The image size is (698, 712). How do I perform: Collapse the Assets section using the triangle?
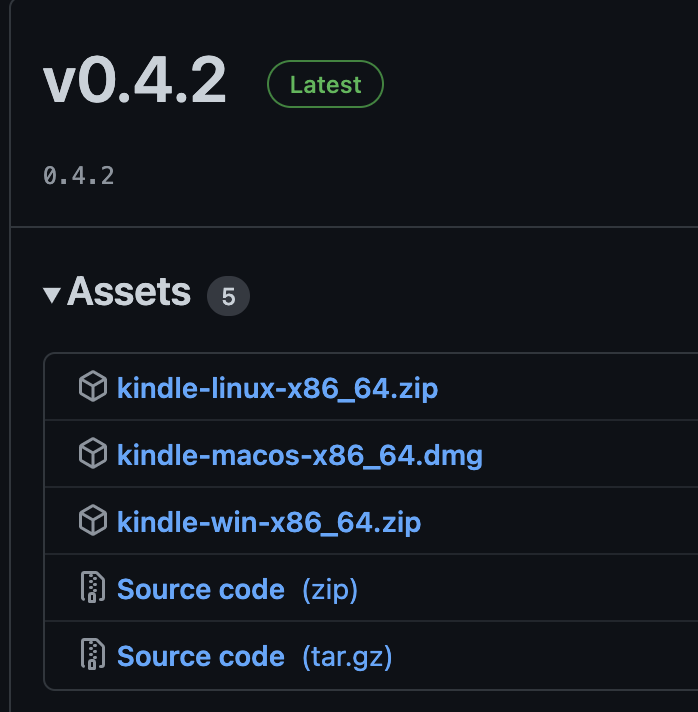(52, 294)
